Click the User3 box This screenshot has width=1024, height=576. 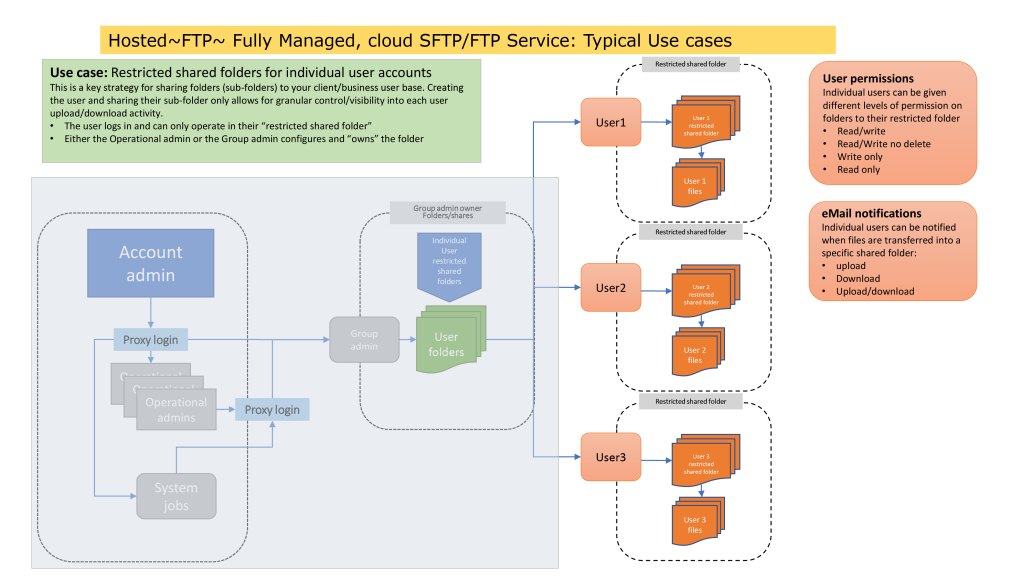click(611, 457)
